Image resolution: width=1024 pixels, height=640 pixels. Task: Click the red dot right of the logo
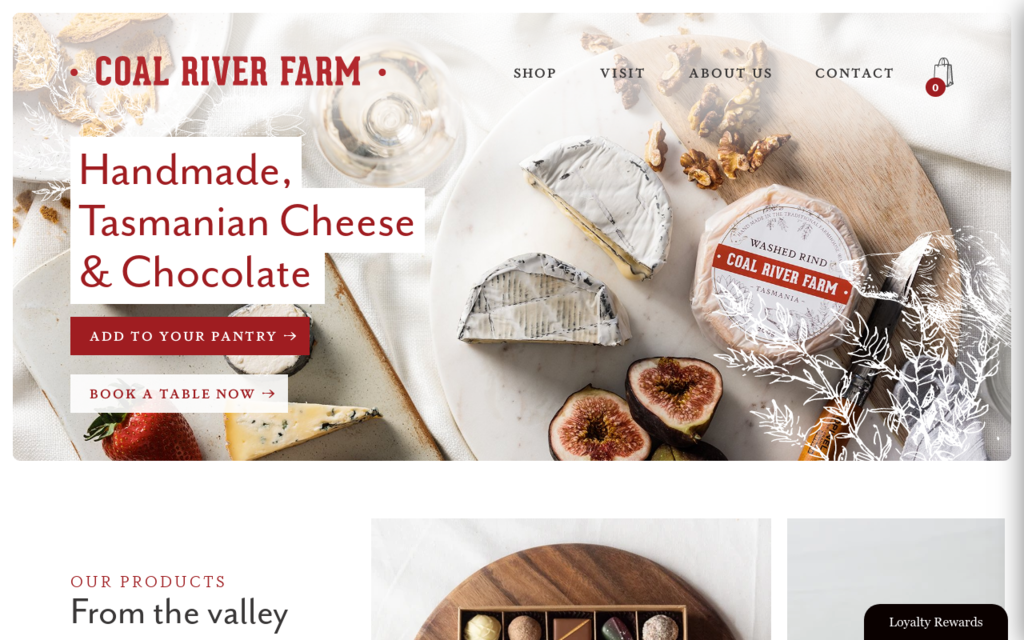click(383, 72)
